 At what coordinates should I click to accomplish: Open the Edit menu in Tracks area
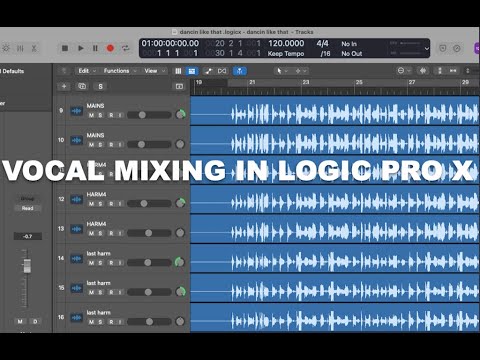point(87,71)
